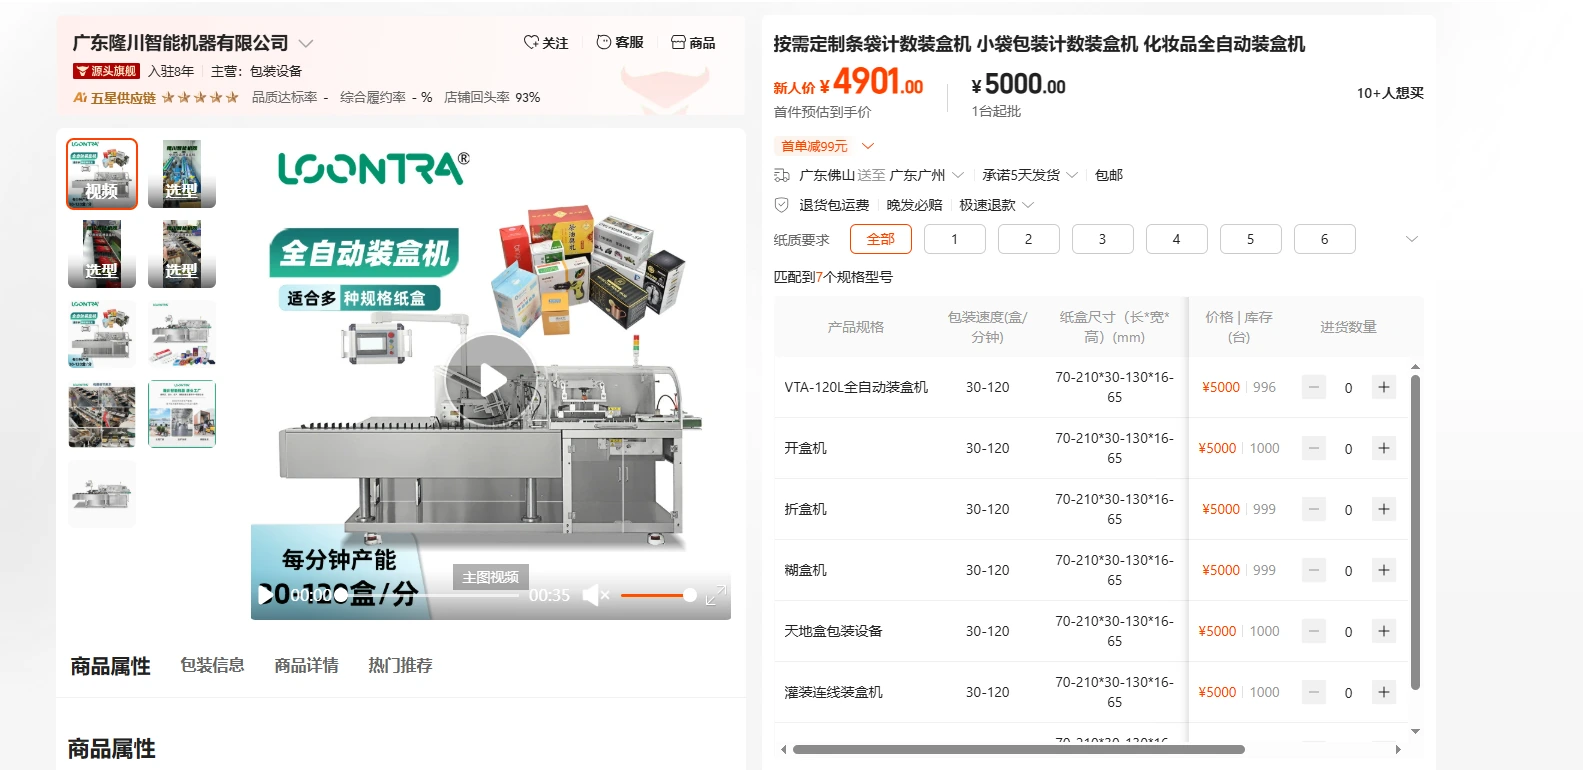
Task: Click the spec table horizontal scrollbar
Action: click(x=1019, y=749)
